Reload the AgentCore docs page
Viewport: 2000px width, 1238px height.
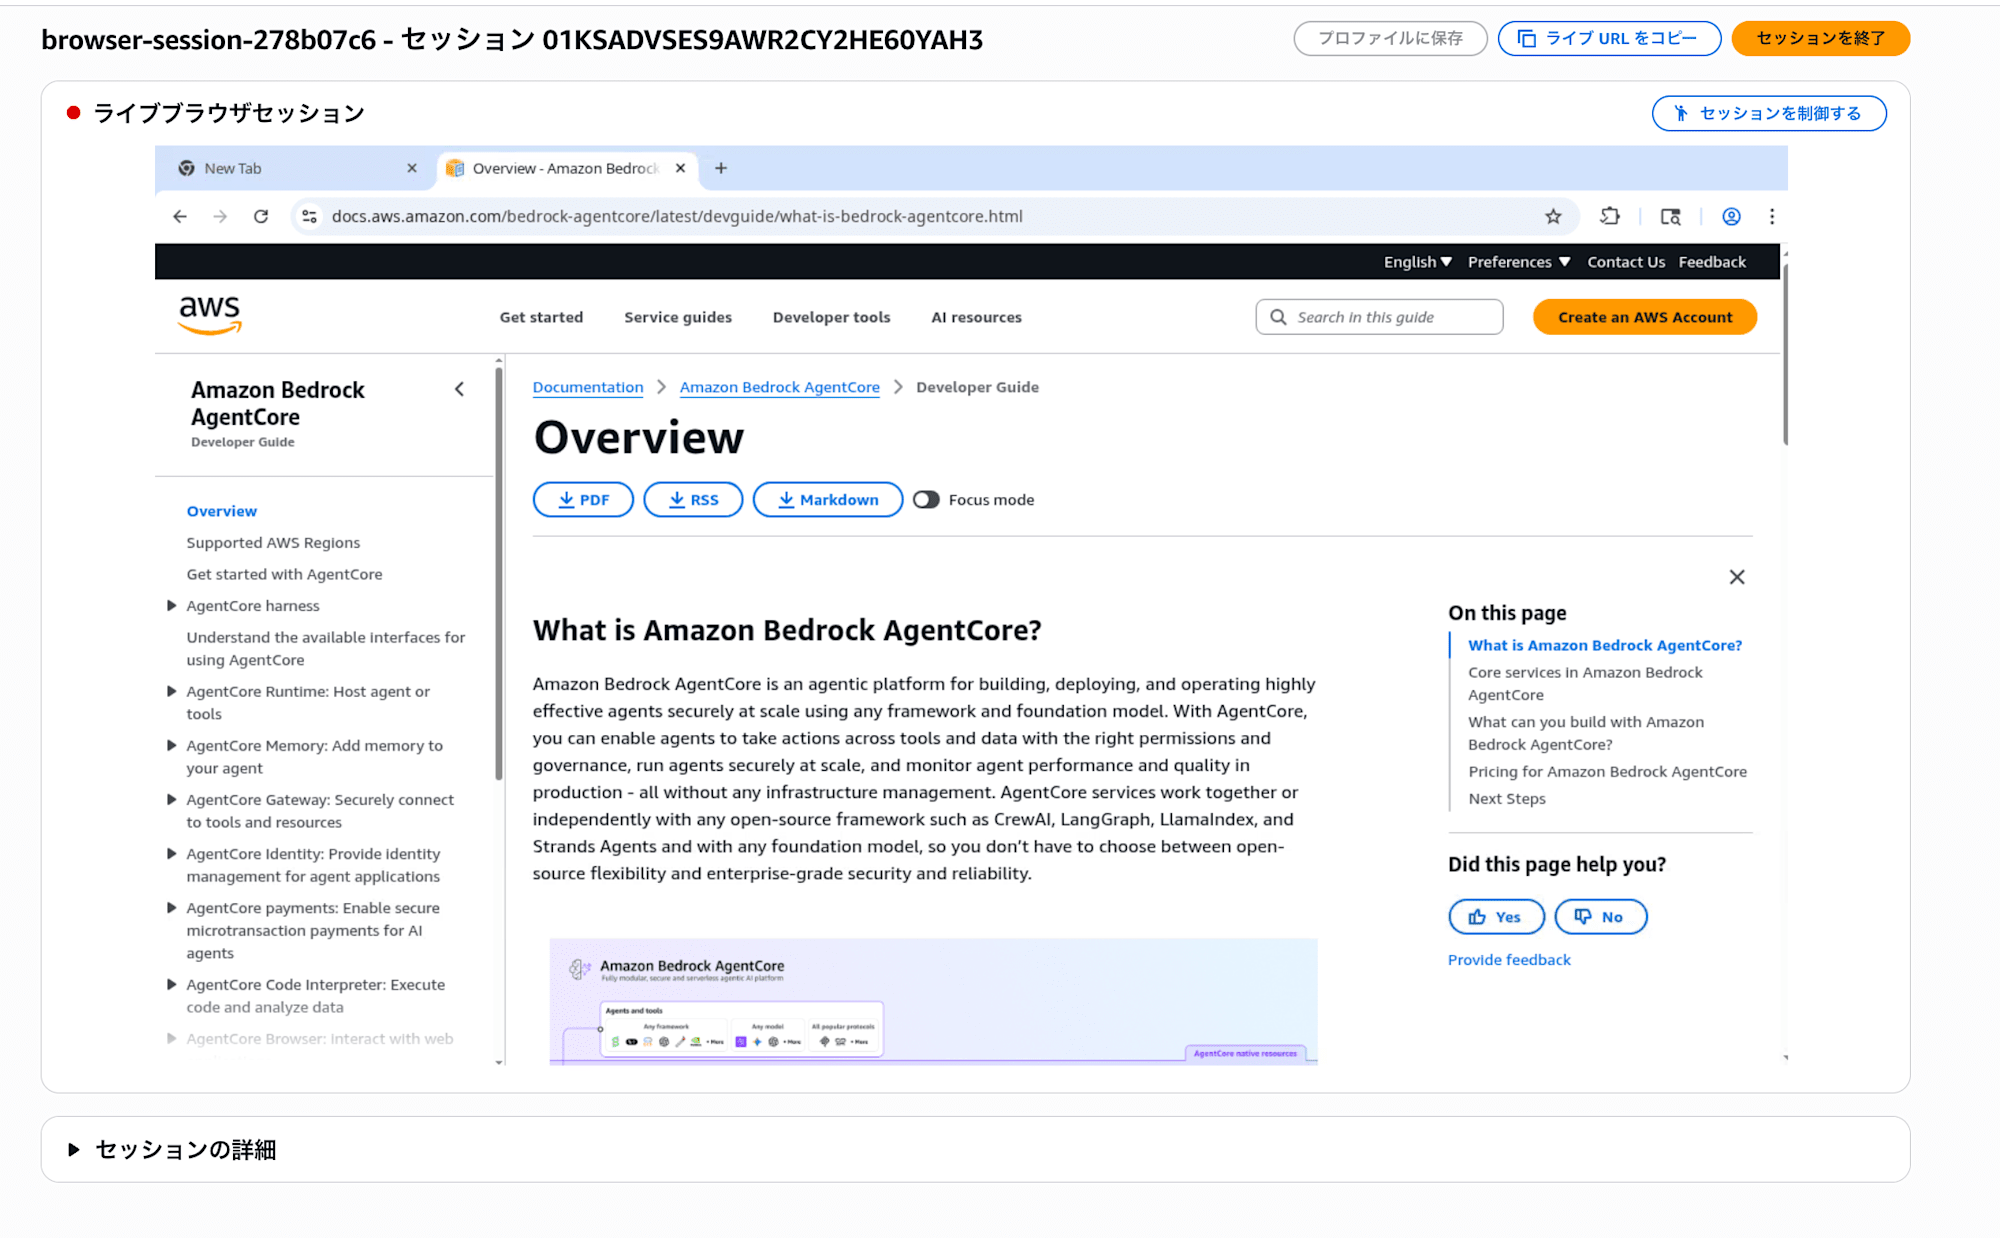pyautogui.click(x=261, y=216)
